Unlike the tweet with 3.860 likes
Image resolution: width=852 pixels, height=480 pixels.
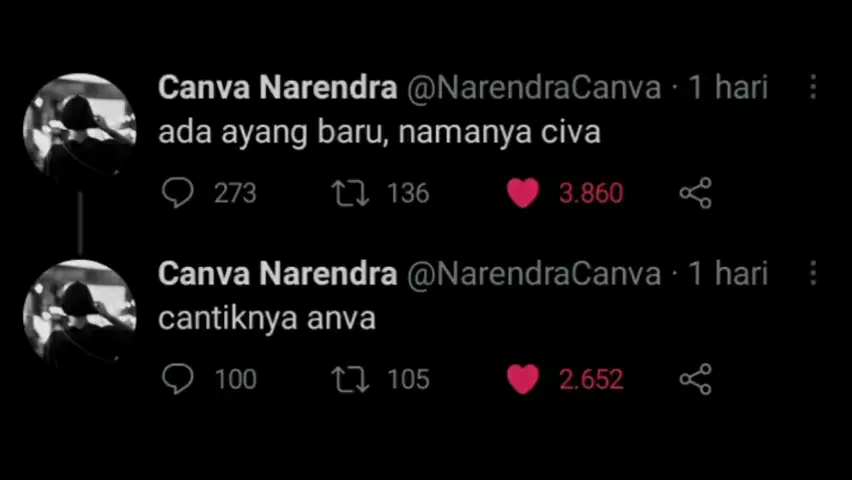click(x=523, y=192)
